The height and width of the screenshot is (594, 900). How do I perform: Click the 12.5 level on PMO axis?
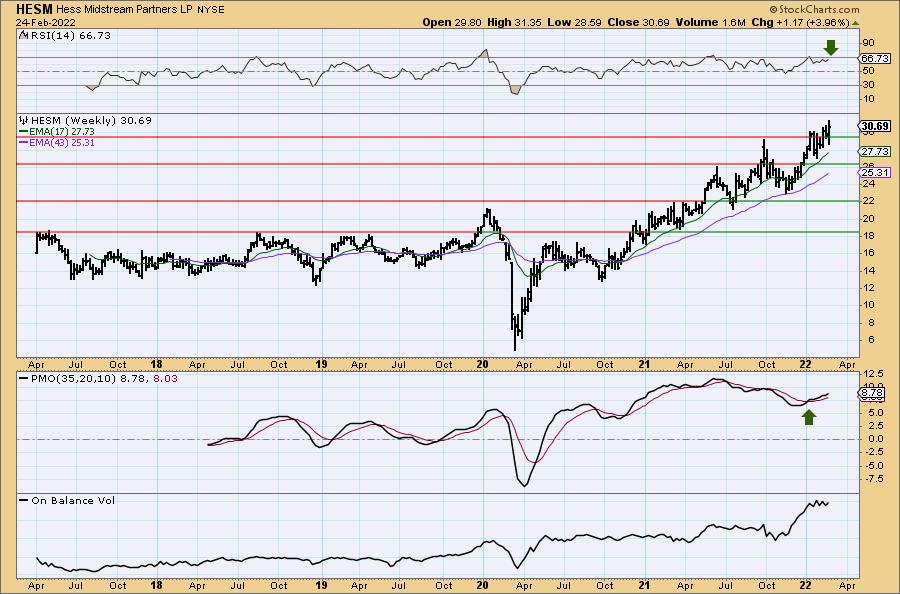point(872,374)
